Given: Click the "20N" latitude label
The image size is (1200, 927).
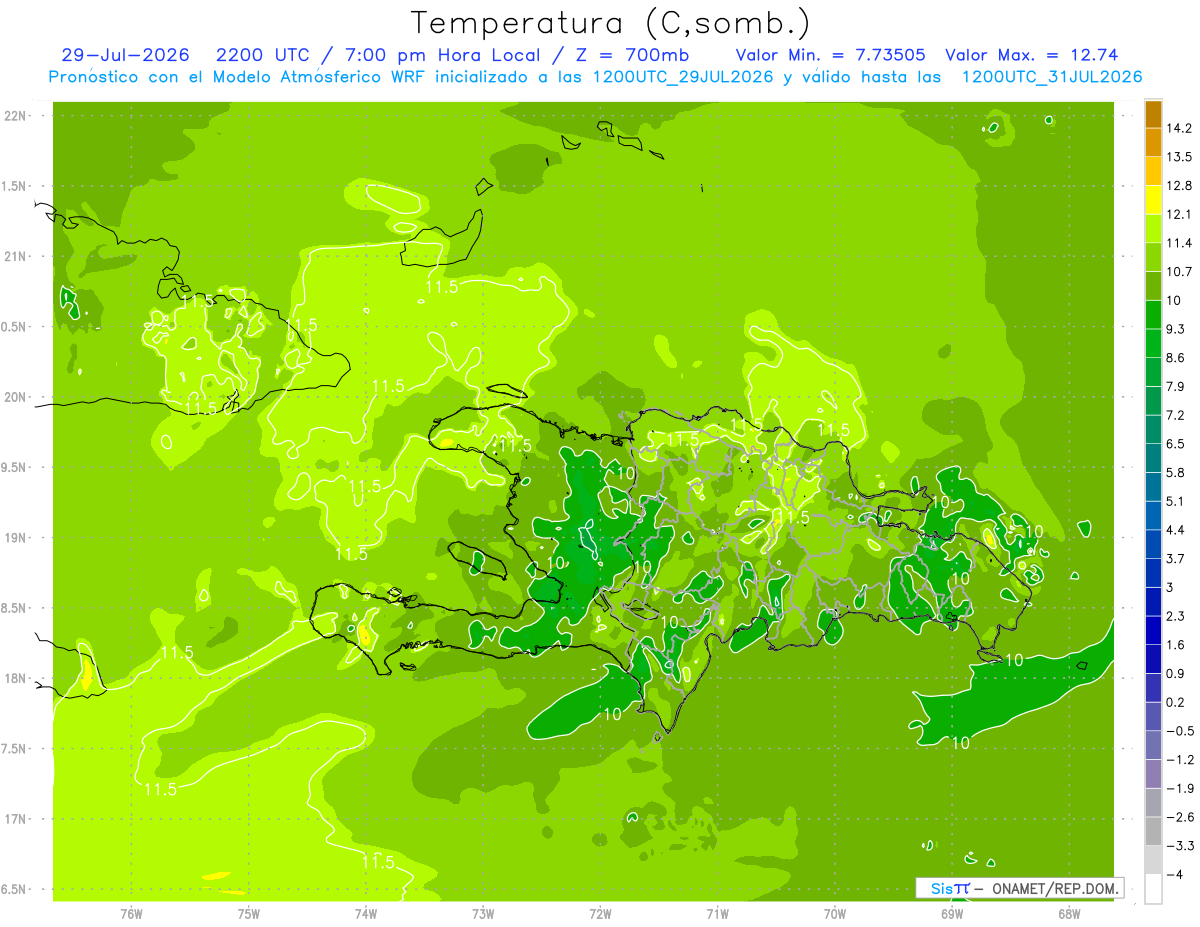Looking at the screenshot, I should pyautogui.click(x=16, y=397).
